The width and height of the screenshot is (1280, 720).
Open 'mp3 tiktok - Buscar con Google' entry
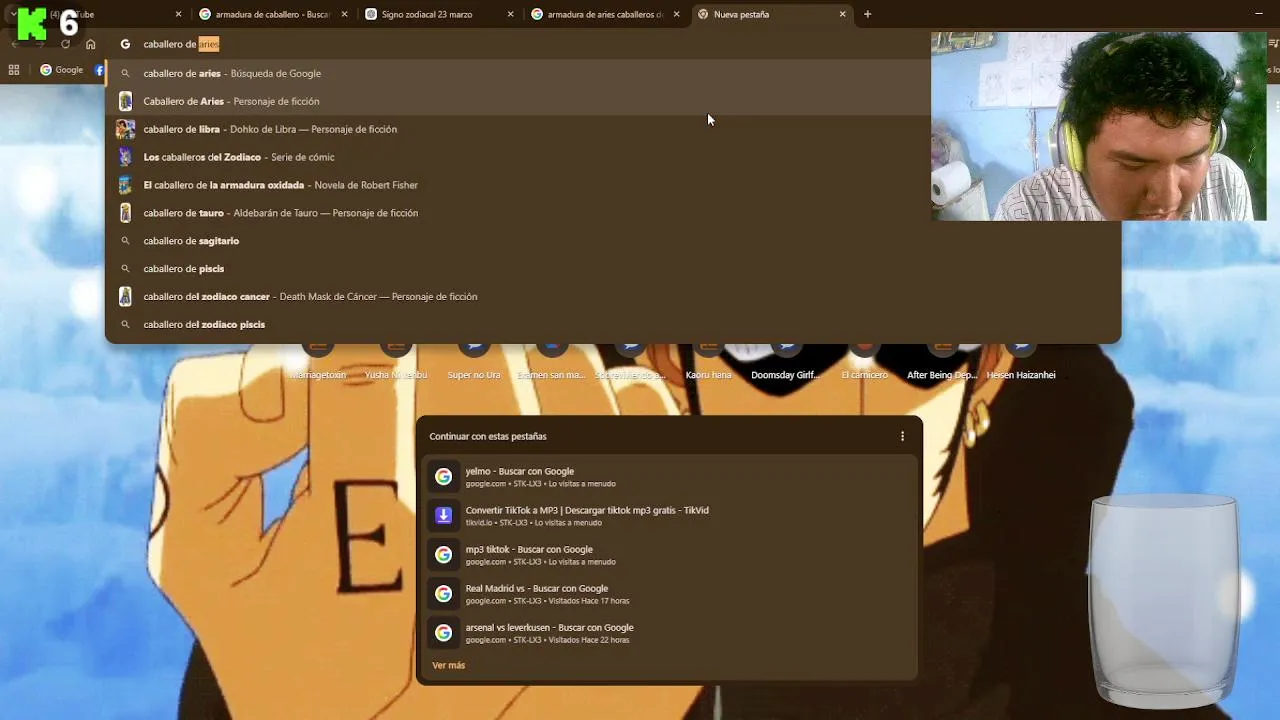[667, 555]
